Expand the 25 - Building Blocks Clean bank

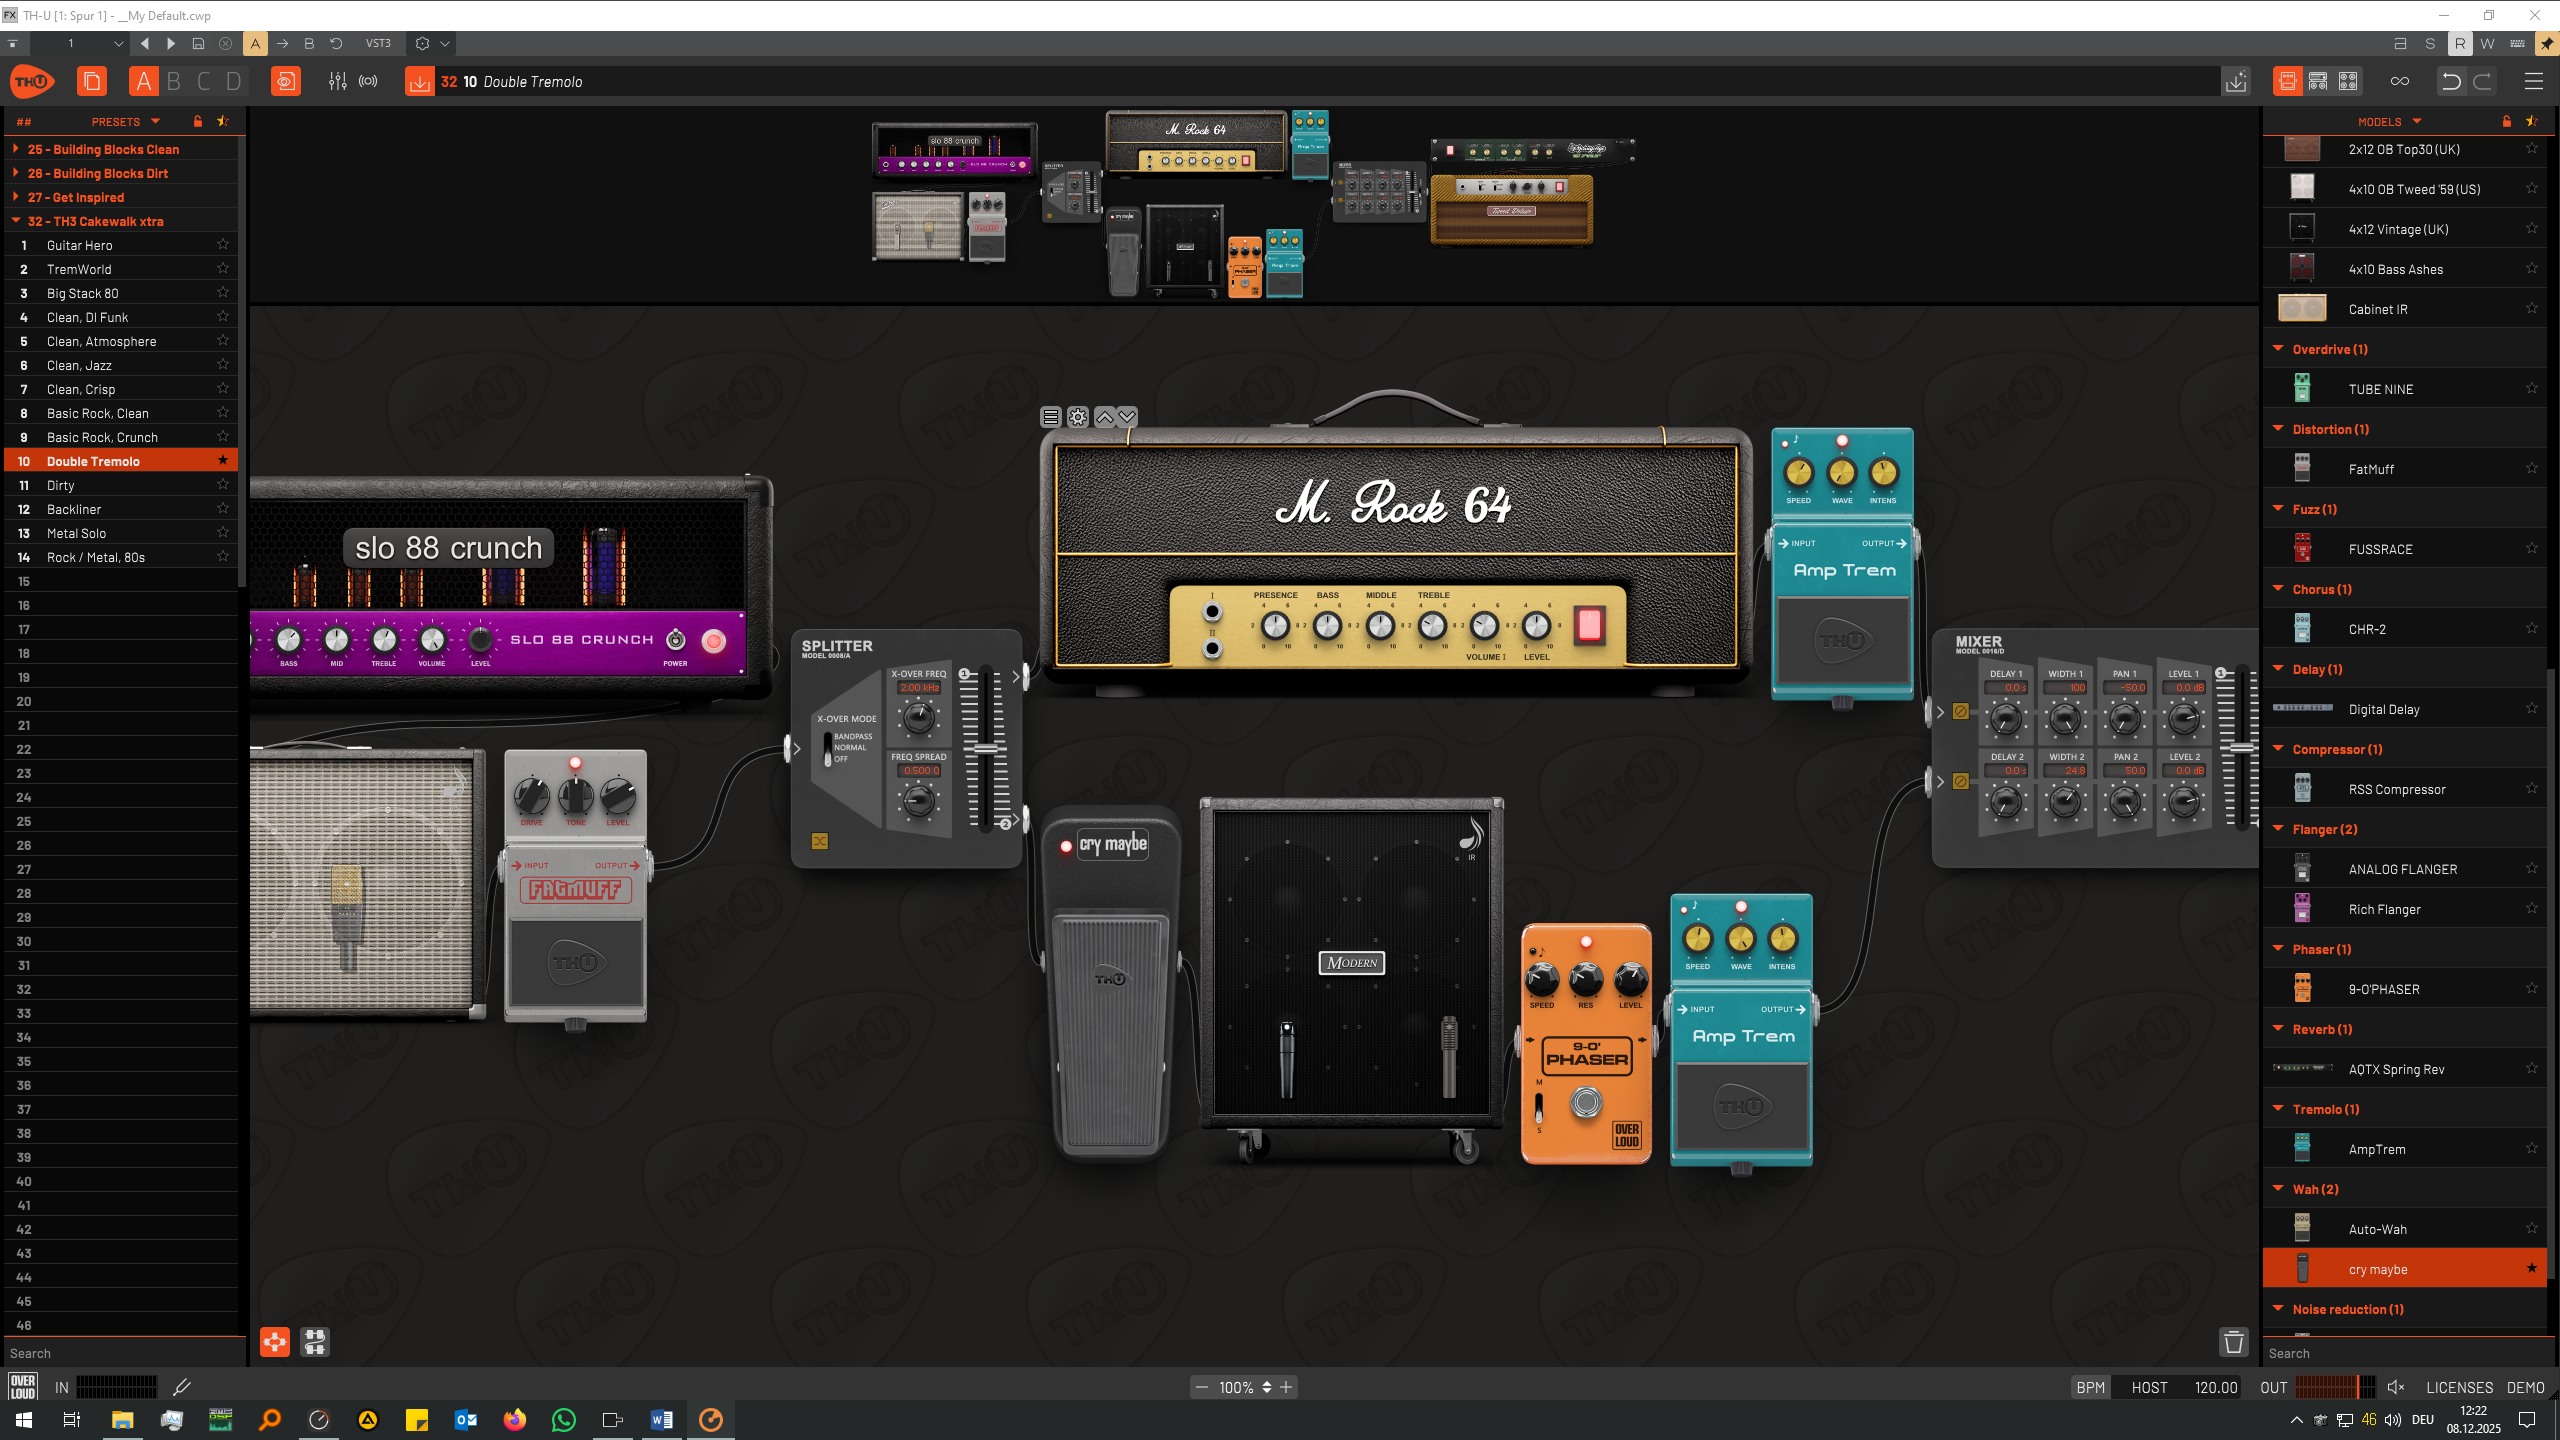click(x=15, y=149)
